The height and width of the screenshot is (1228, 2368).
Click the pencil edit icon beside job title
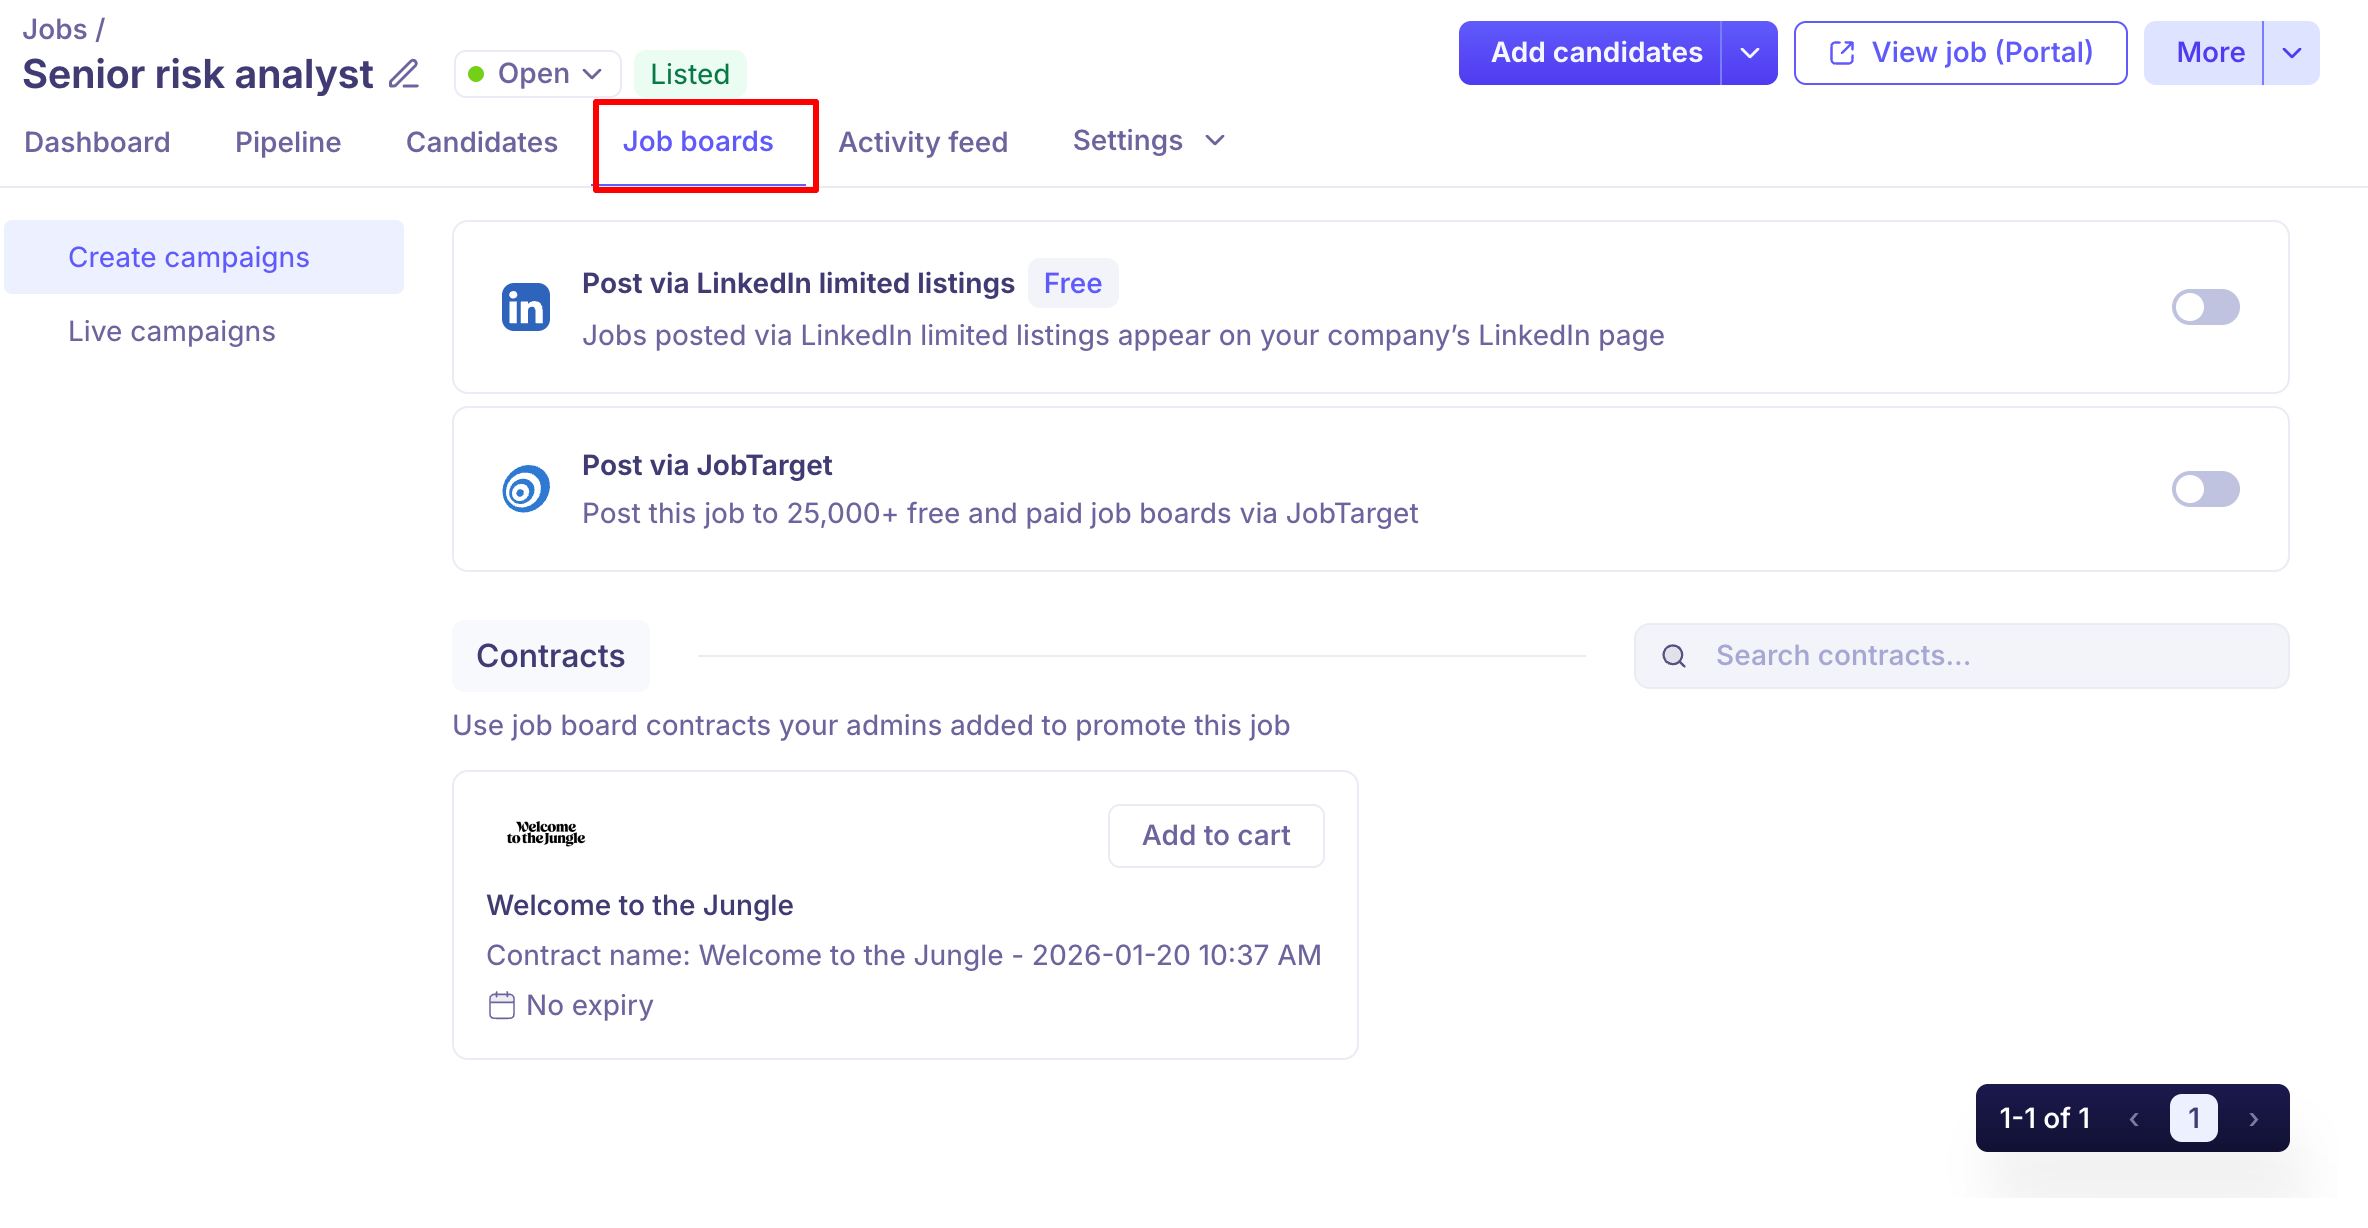404,74
